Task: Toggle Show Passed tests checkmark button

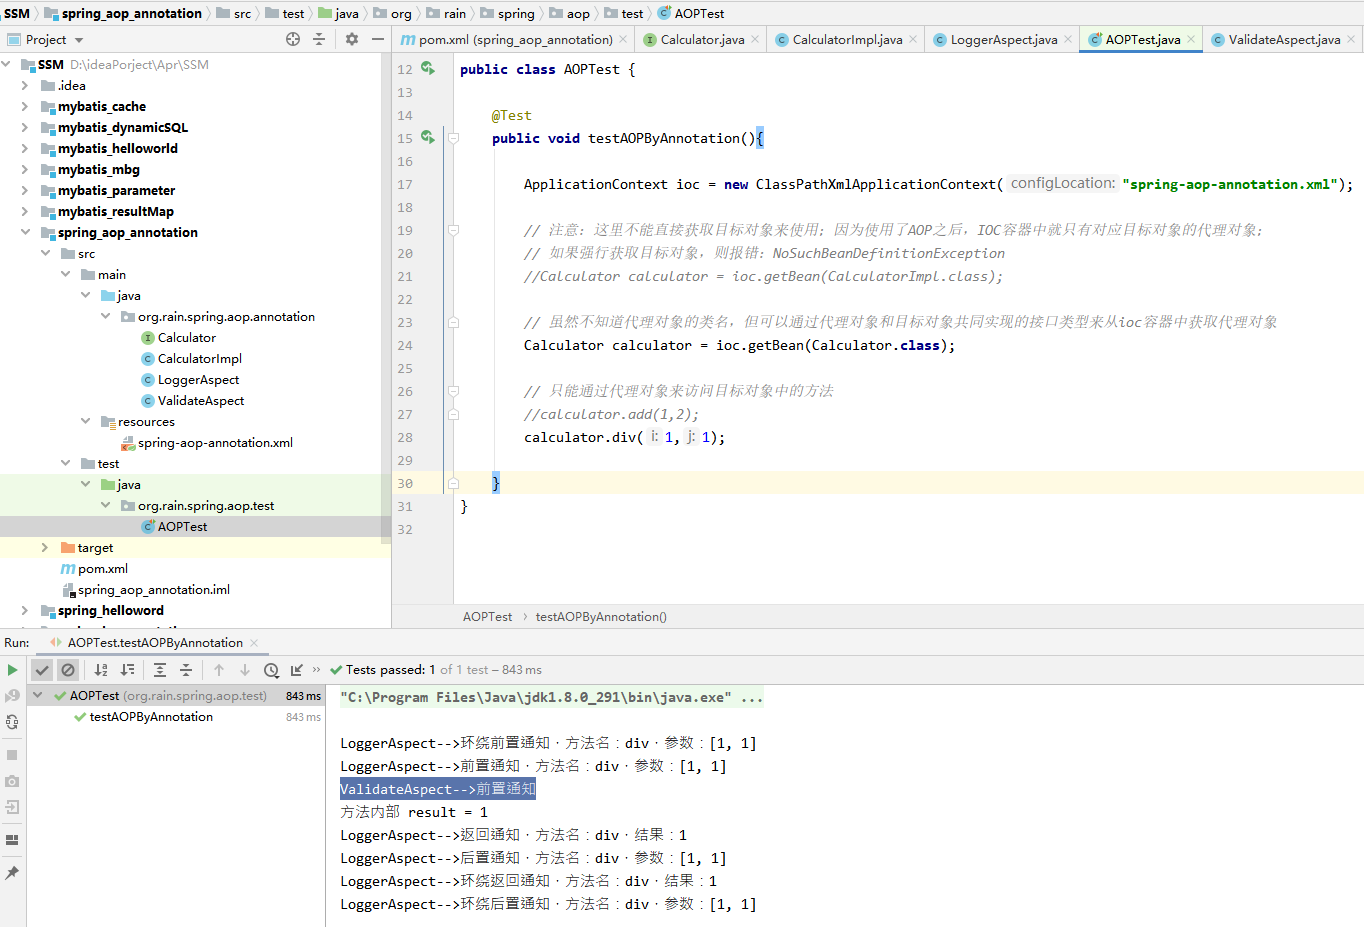Action: click(x=42, y=670)
